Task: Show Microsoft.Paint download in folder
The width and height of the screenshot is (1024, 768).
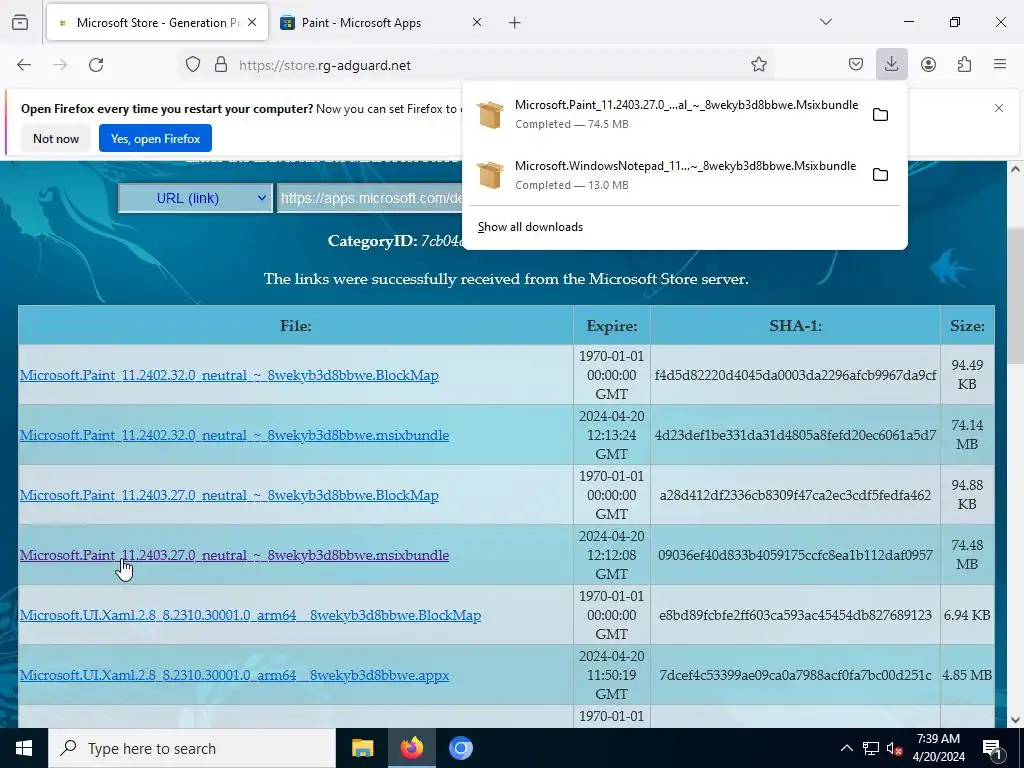Action: tap(880, 115)
